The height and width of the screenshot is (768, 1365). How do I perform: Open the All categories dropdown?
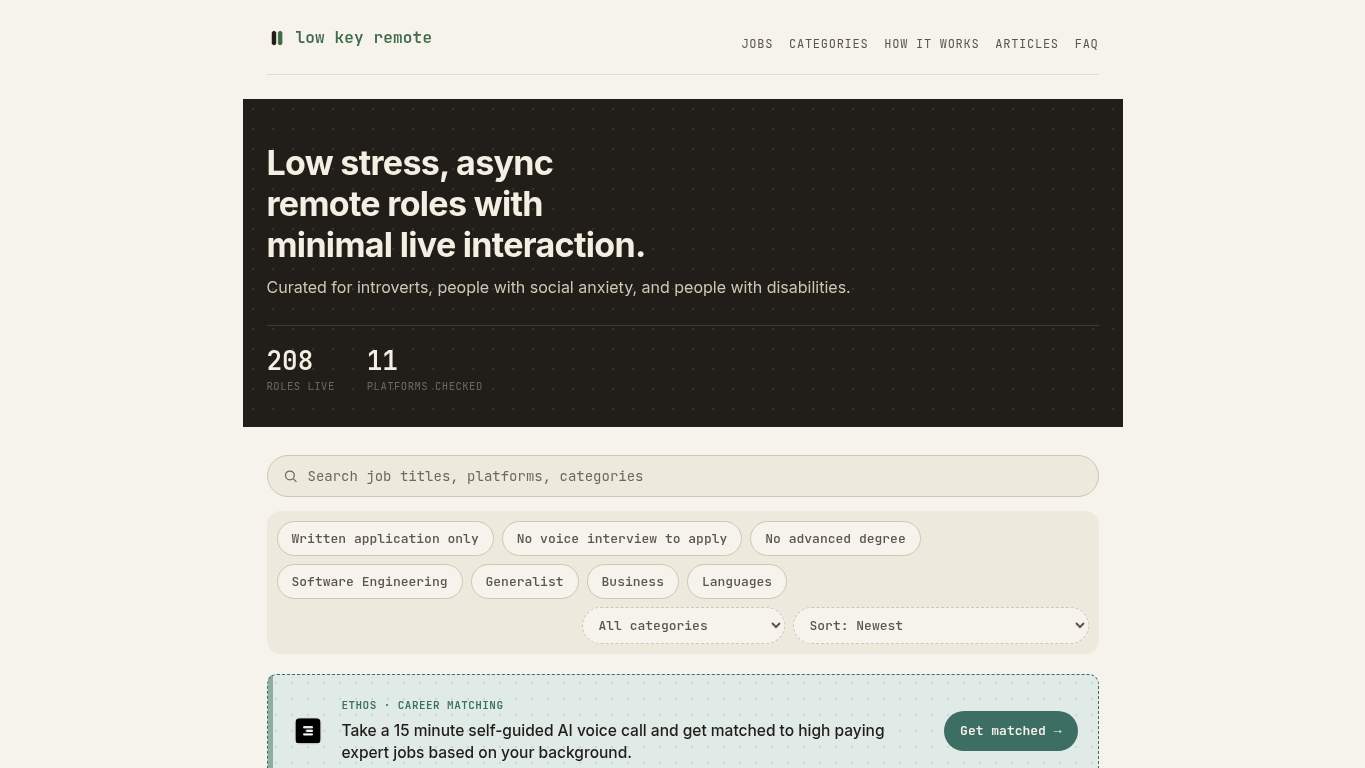pyautogui.click(x=684, y=626)
